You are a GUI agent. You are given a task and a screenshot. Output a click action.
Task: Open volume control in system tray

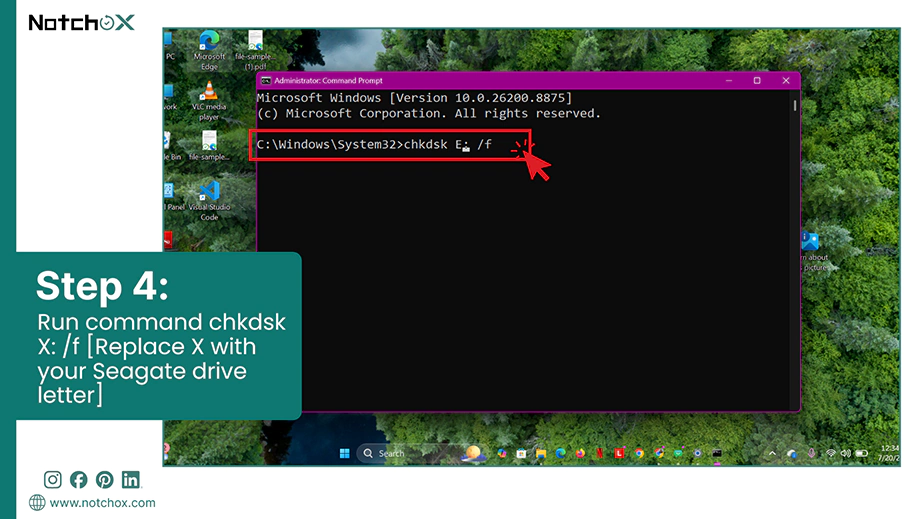tap(846, 453)
